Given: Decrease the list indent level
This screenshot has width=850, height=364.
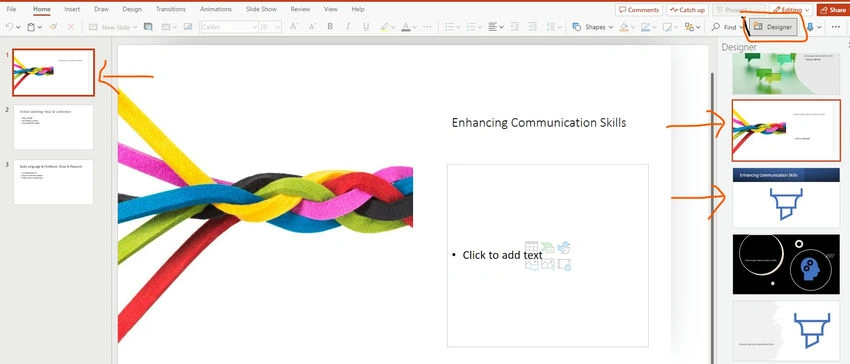Looking at the screenshot, I should click(x=514, y=27).
